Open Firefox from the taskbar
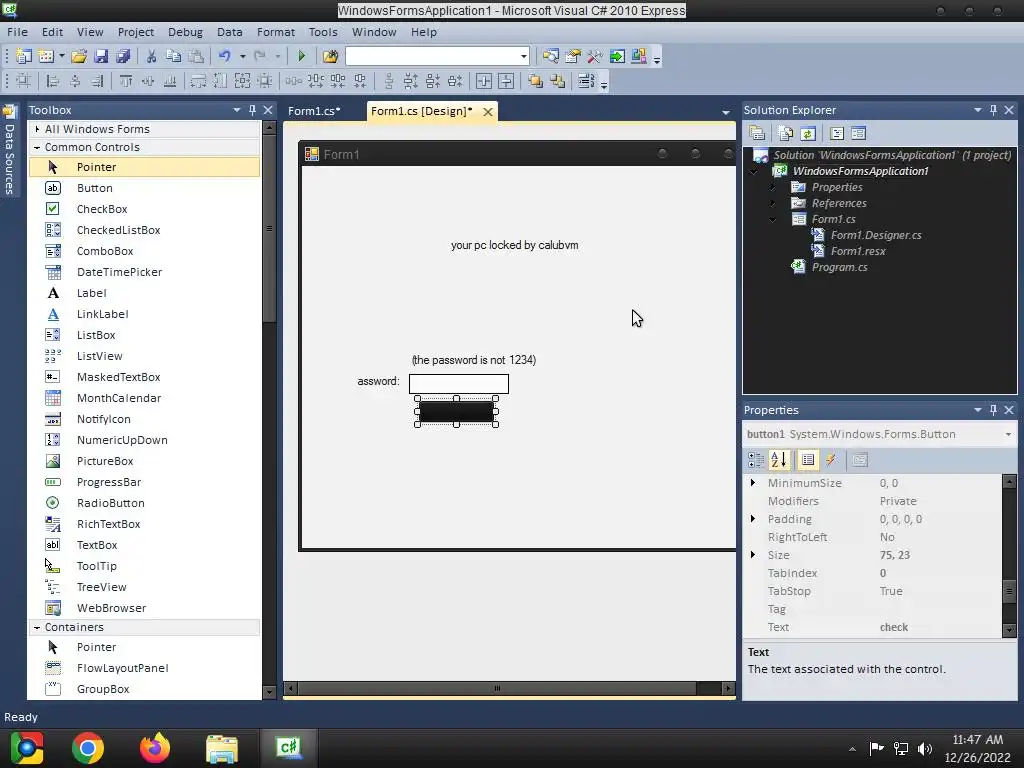The image size is (1024, 768). (155, 748)
